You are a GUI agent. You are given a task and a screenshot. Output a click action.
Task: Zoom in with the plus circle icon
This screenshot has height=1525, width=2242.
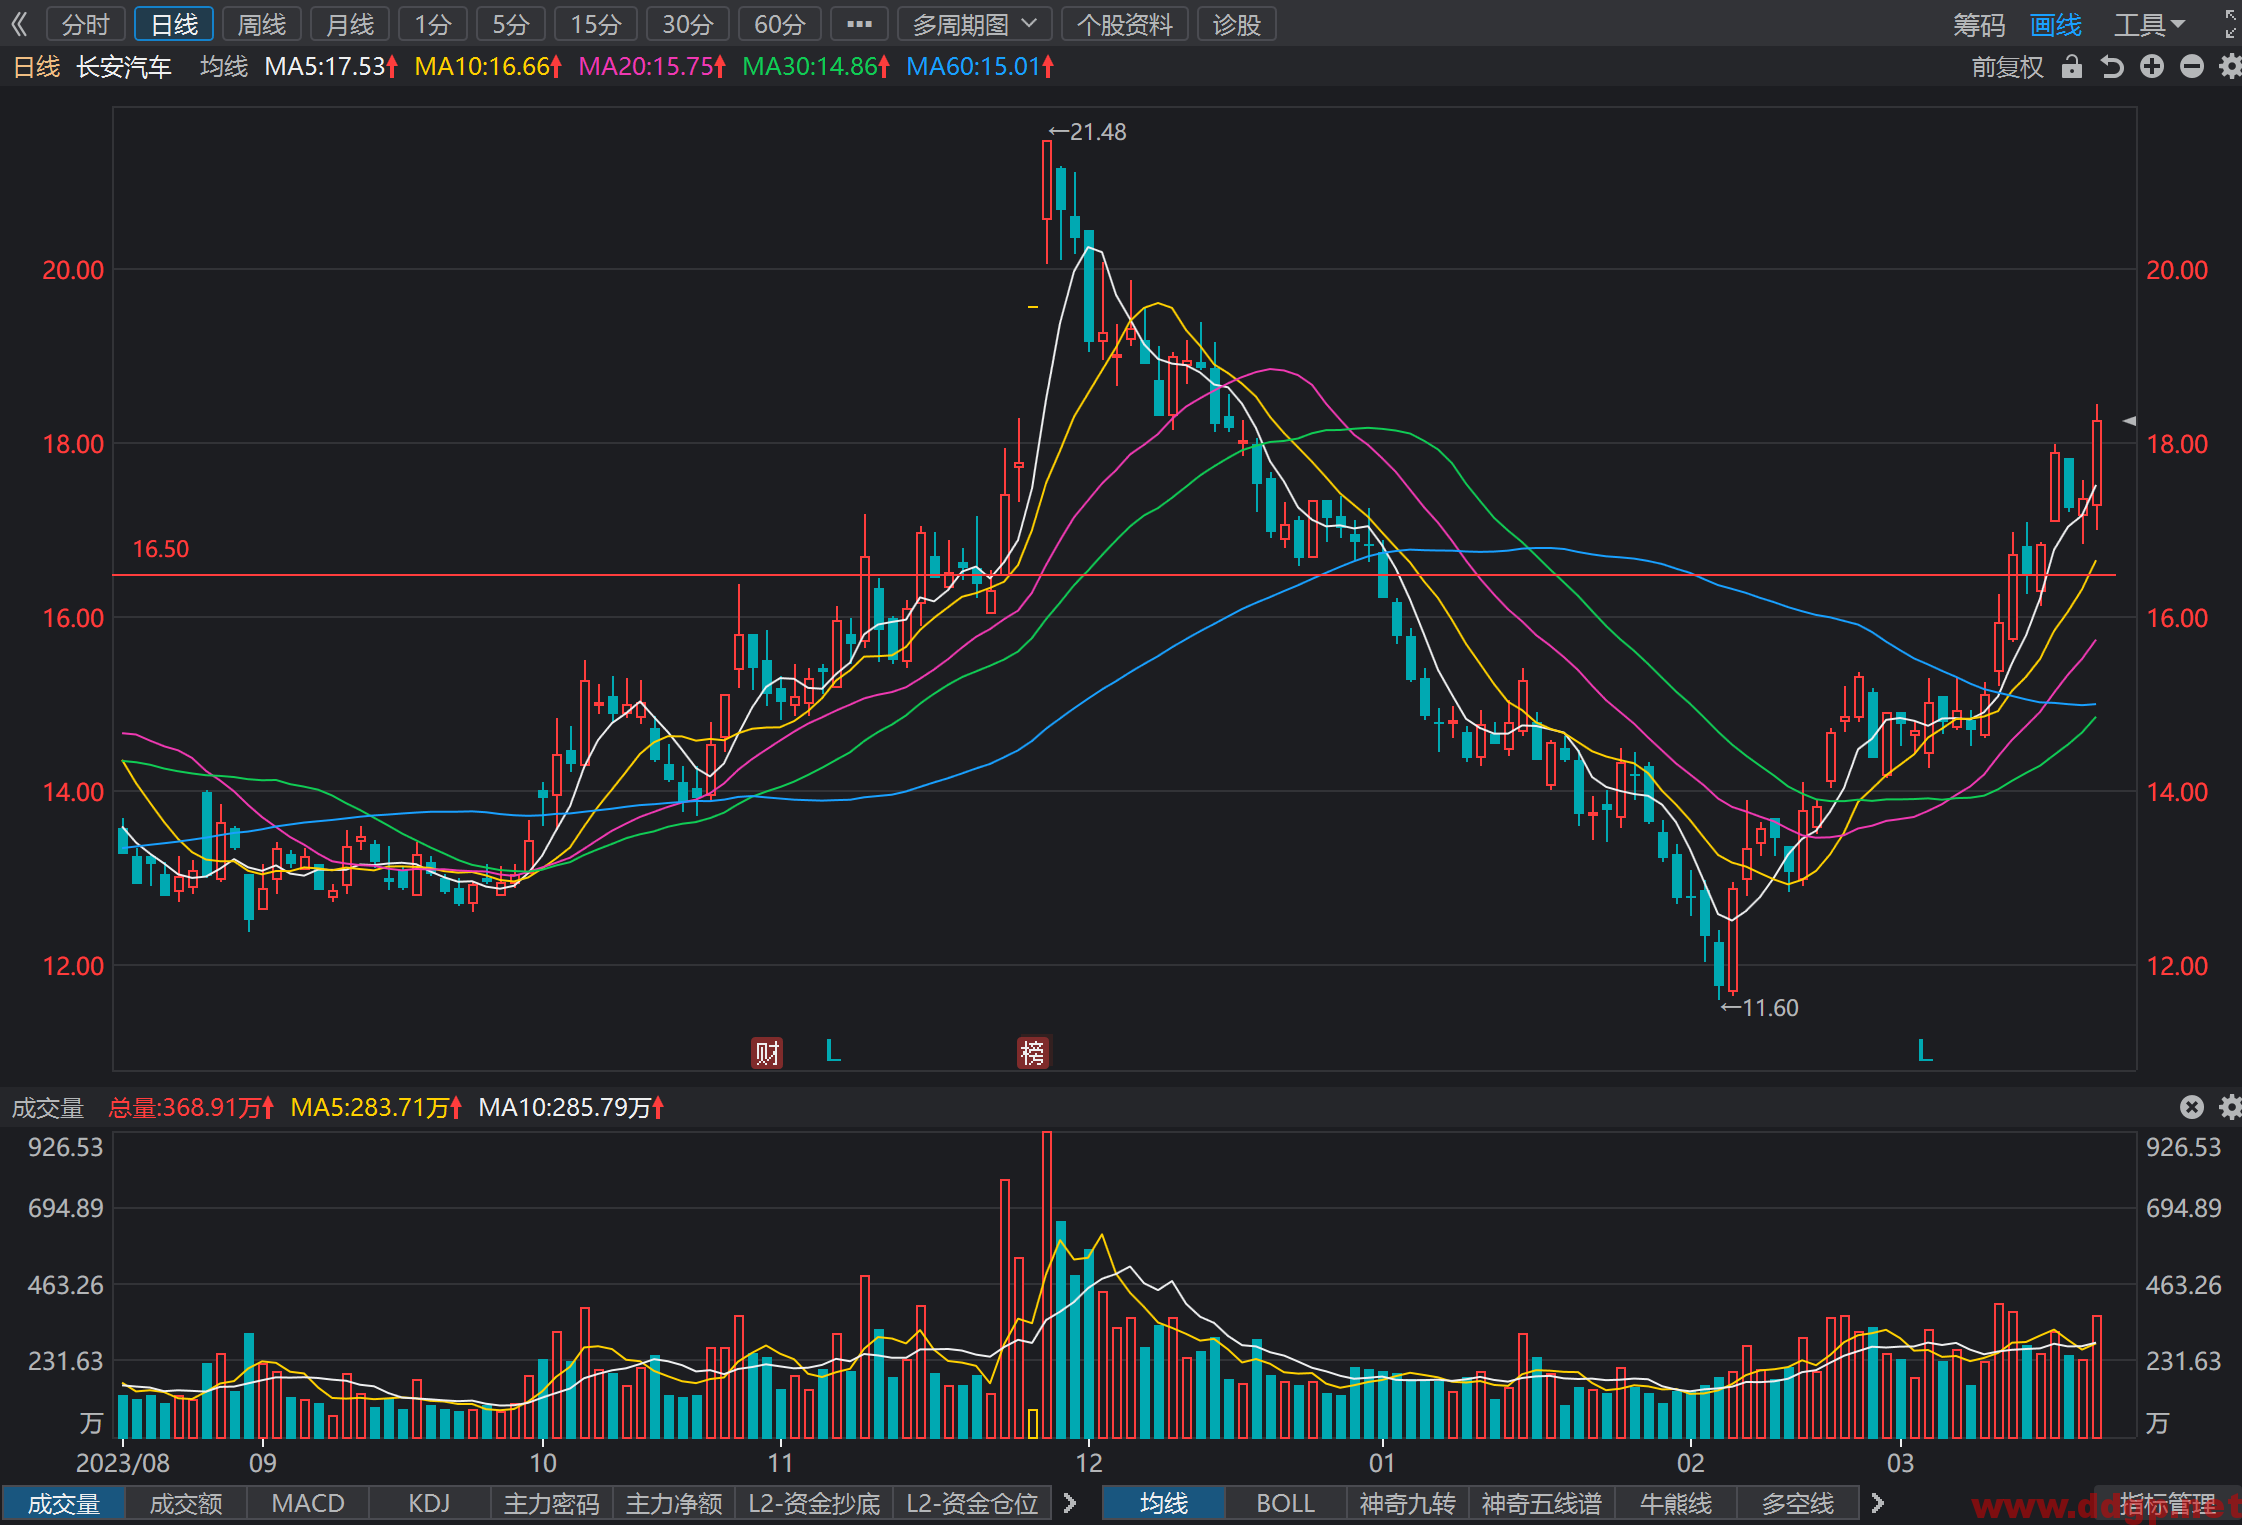click(x=2152, y=67)
